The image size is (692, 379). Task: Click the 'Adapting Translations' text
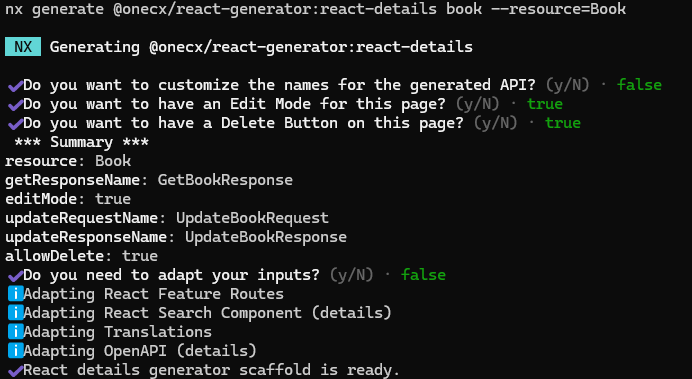pyautogui.click(x=117, y=332)
